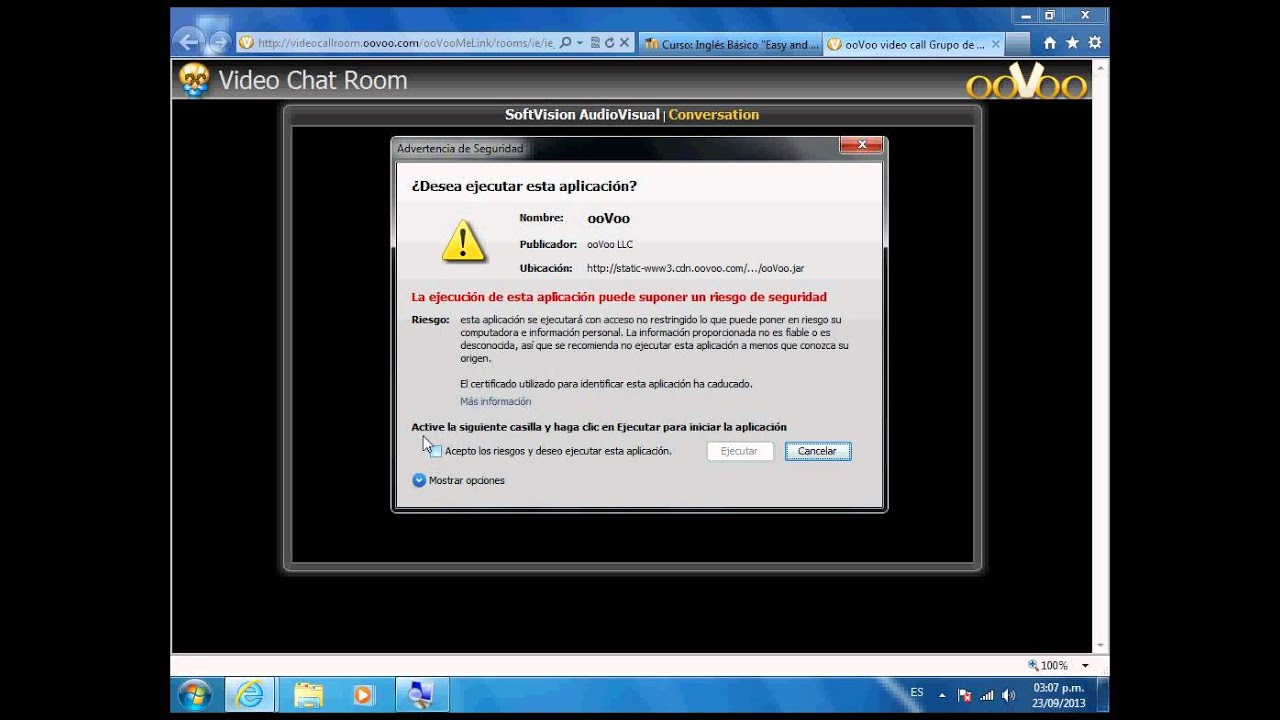1280x720 pixels.
Task: Open Windows Media Player taskbar icon
Action: 363,695
